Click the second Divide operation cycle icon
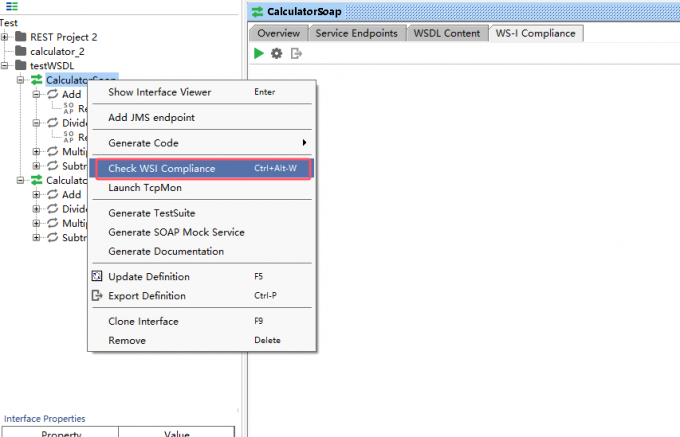 tap(52, 209)
